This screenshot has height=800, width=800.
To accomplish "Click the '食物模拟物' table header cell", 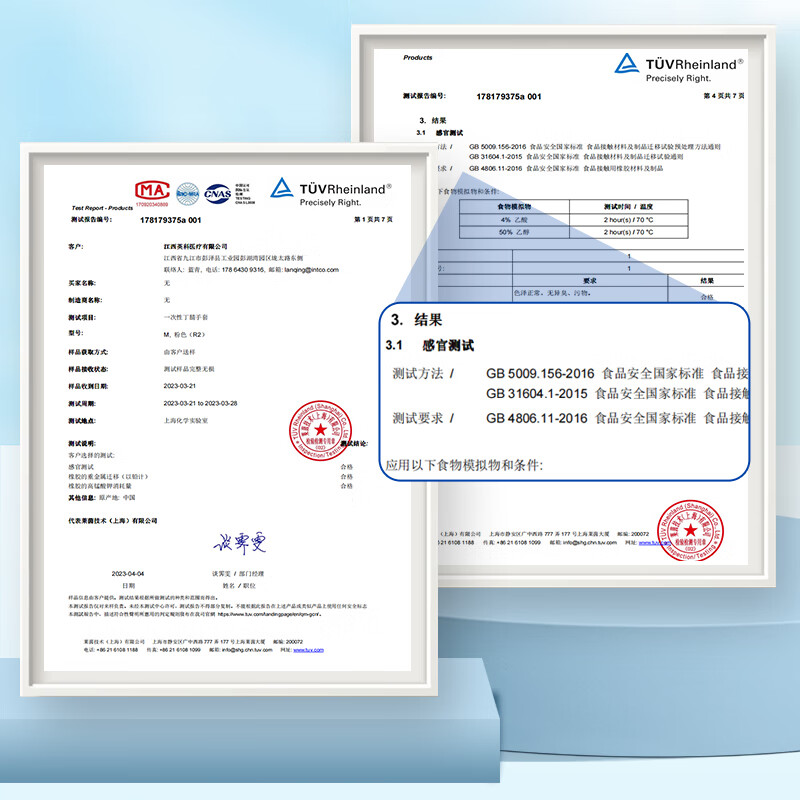I will (x=515, y=205).
